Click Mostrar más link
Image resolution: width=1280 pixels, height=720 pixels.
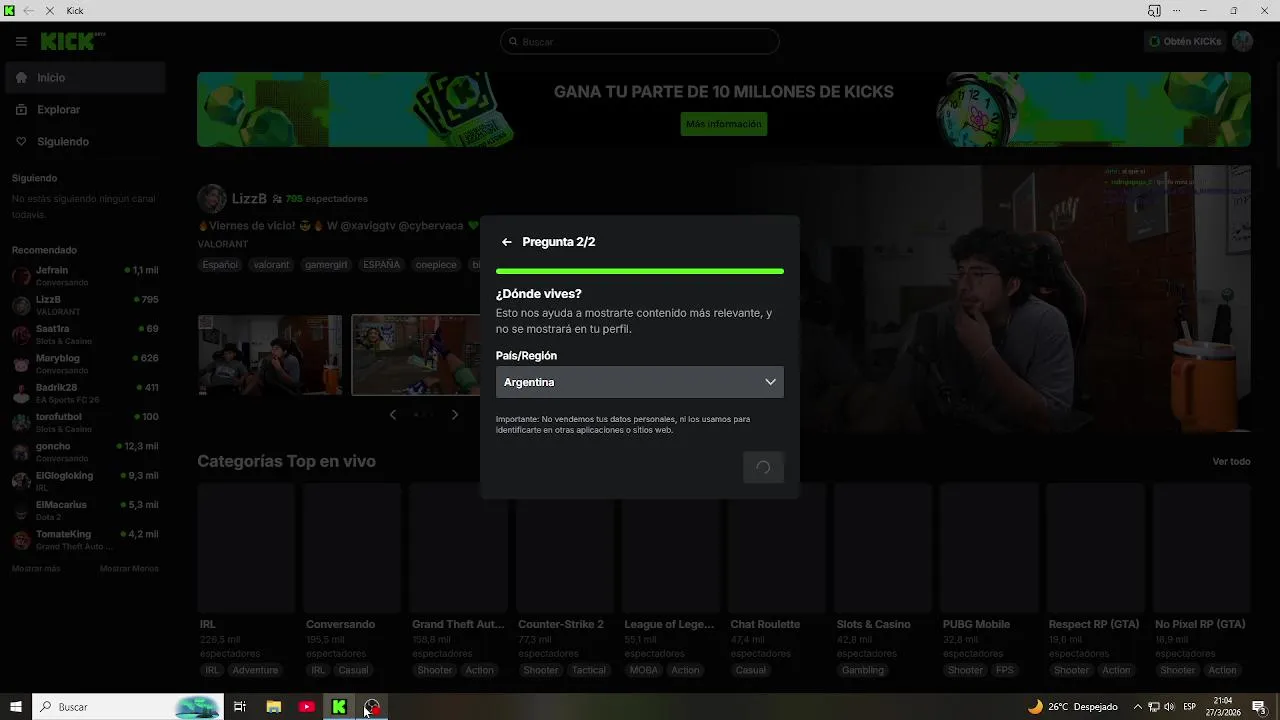(x=36, y=568)
